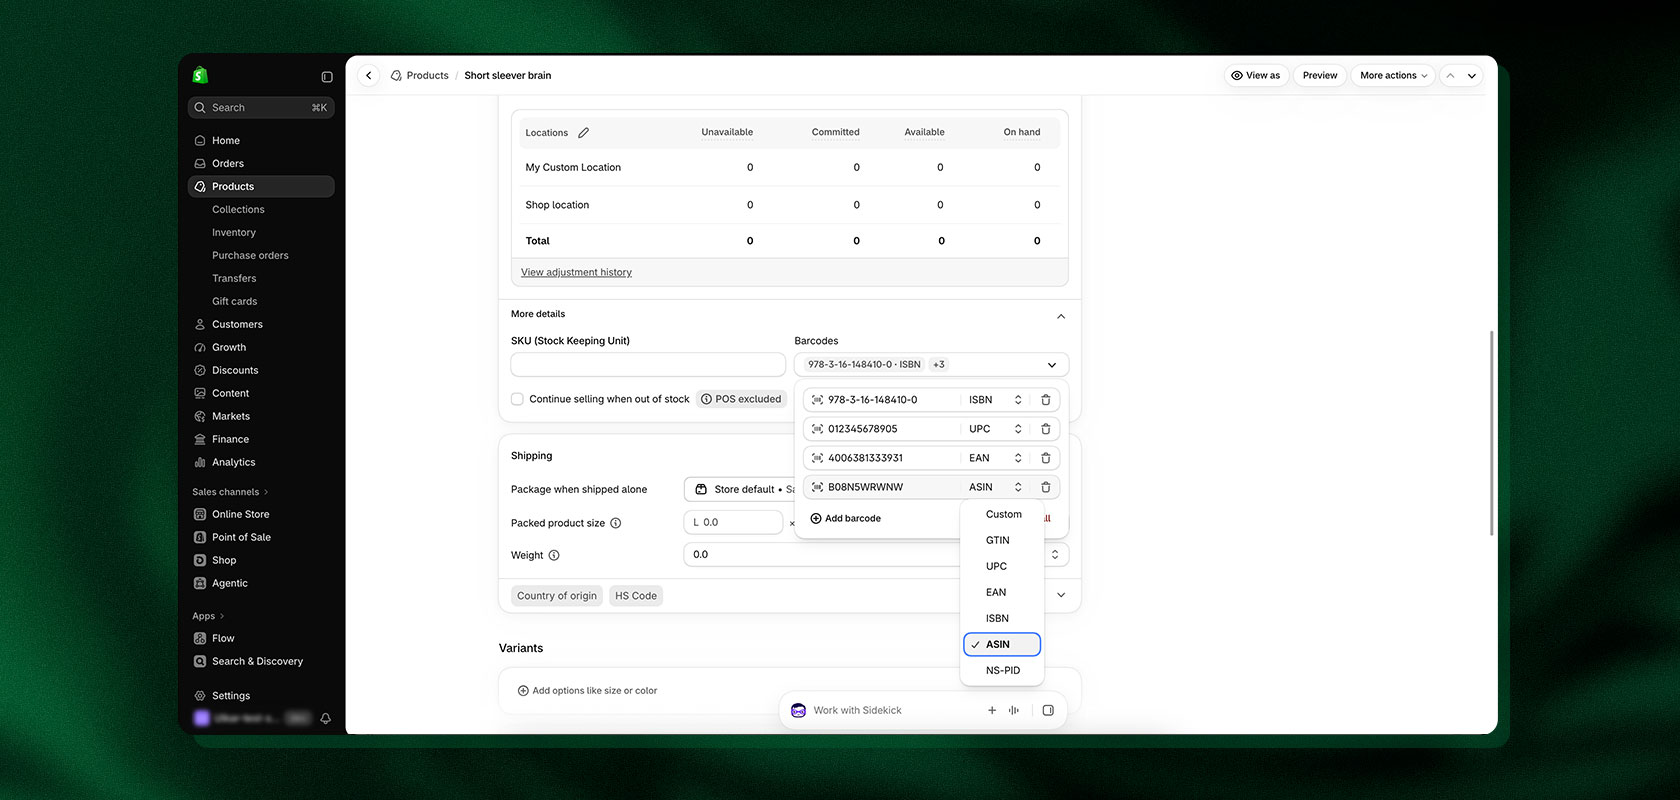Click the Sidekick plus attachment icon
This screenshot has height=800, width=1680.
pyautogui.click(x=992, y=710)
